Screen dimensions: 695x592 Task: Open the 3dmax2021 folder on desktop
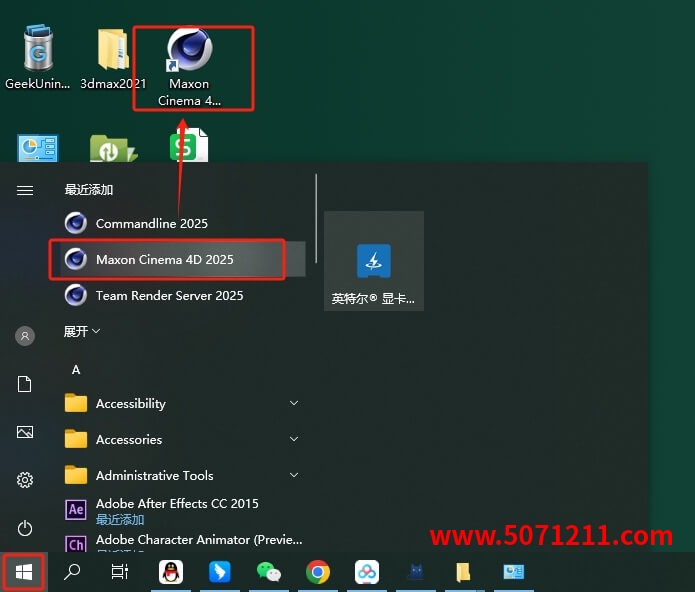click(x=113, y=56)
